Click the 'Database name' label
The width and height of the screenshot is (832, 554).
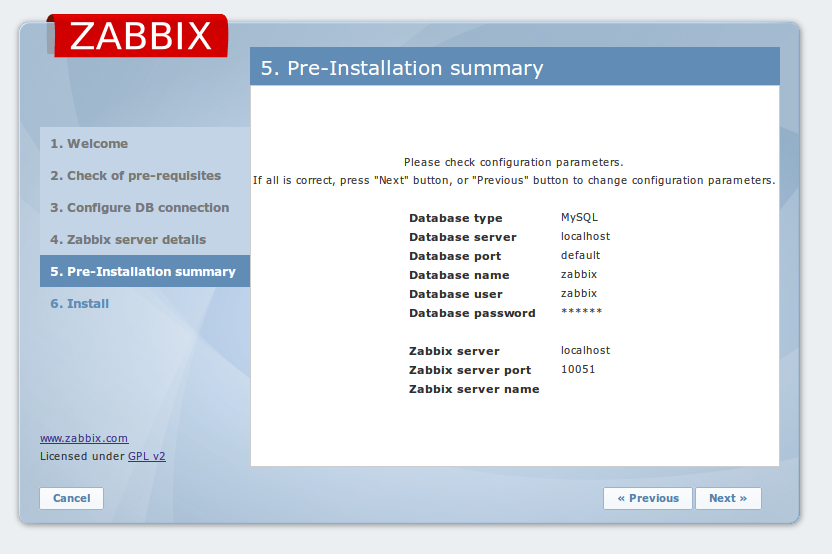click(x=459, y=275)
